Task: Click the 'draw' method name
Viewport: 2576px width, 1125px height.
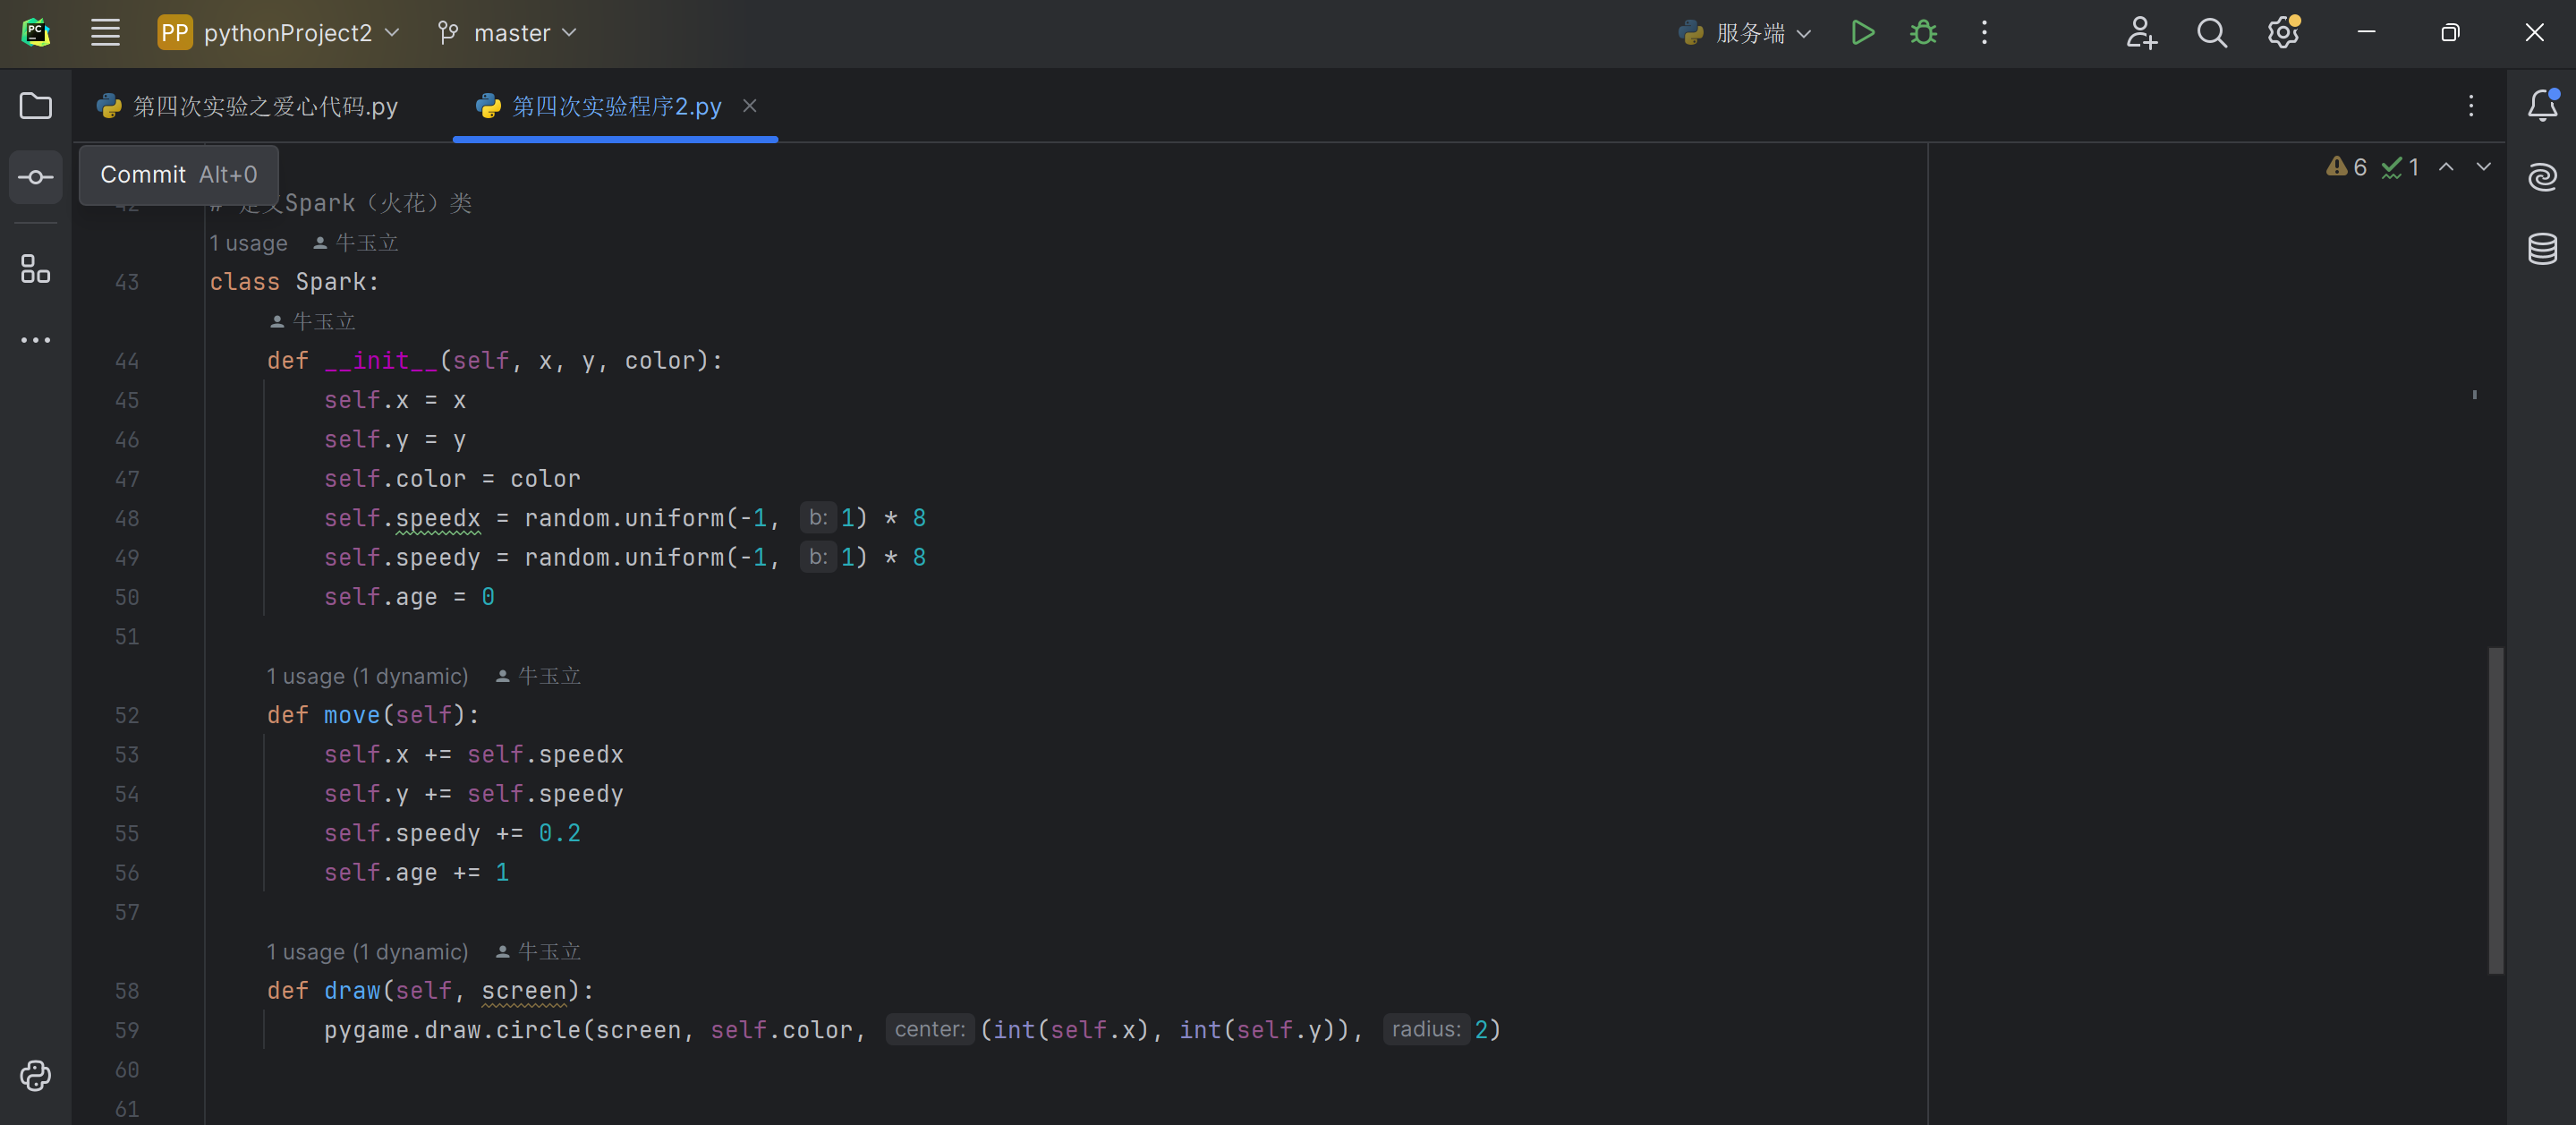Action: pos(352,991)
